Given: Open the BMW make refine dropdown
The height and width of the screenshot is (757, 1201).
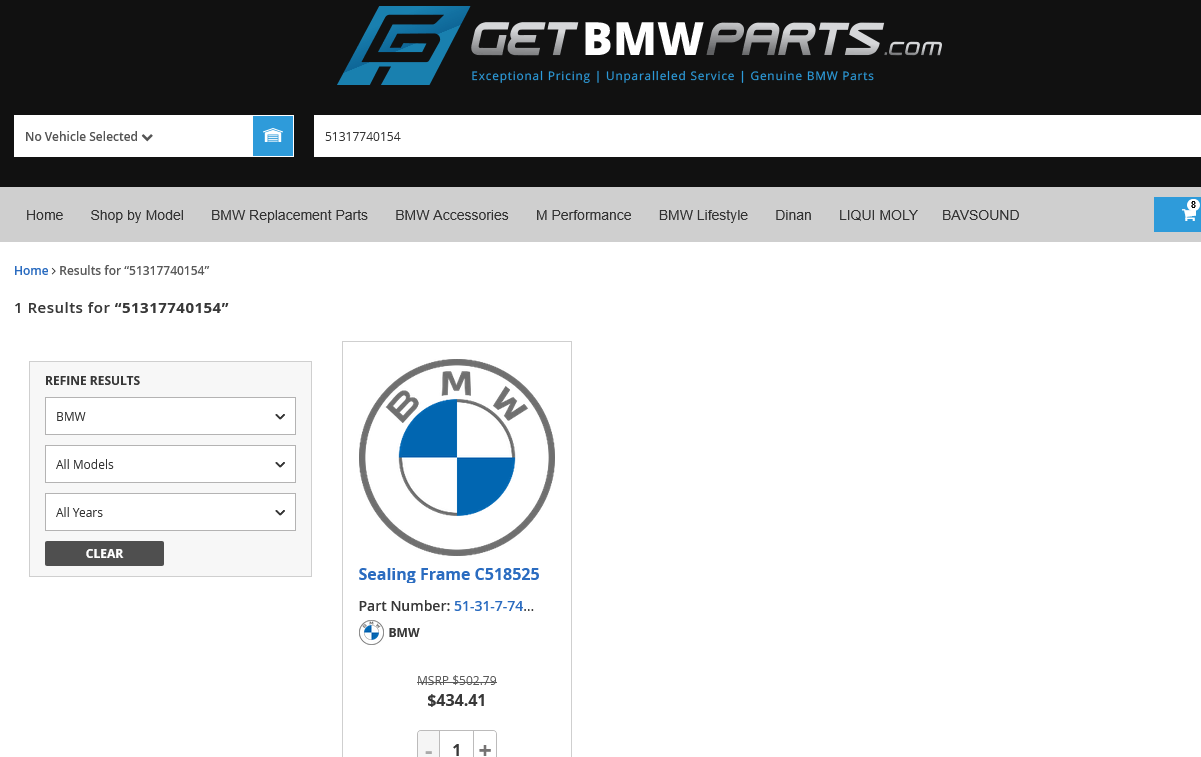Looking at the screenshot, I should click(170, 416).
